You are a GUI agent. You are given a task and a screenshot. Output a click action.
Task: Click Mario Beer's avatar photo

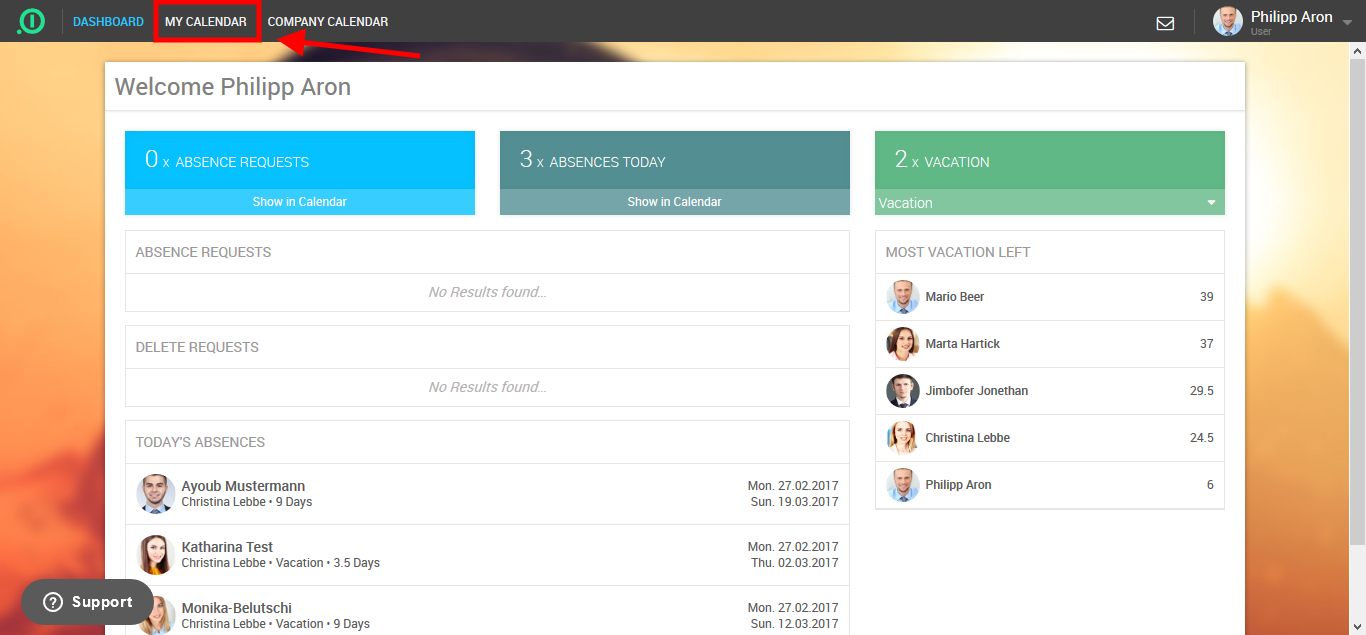[x=902, y=297]
